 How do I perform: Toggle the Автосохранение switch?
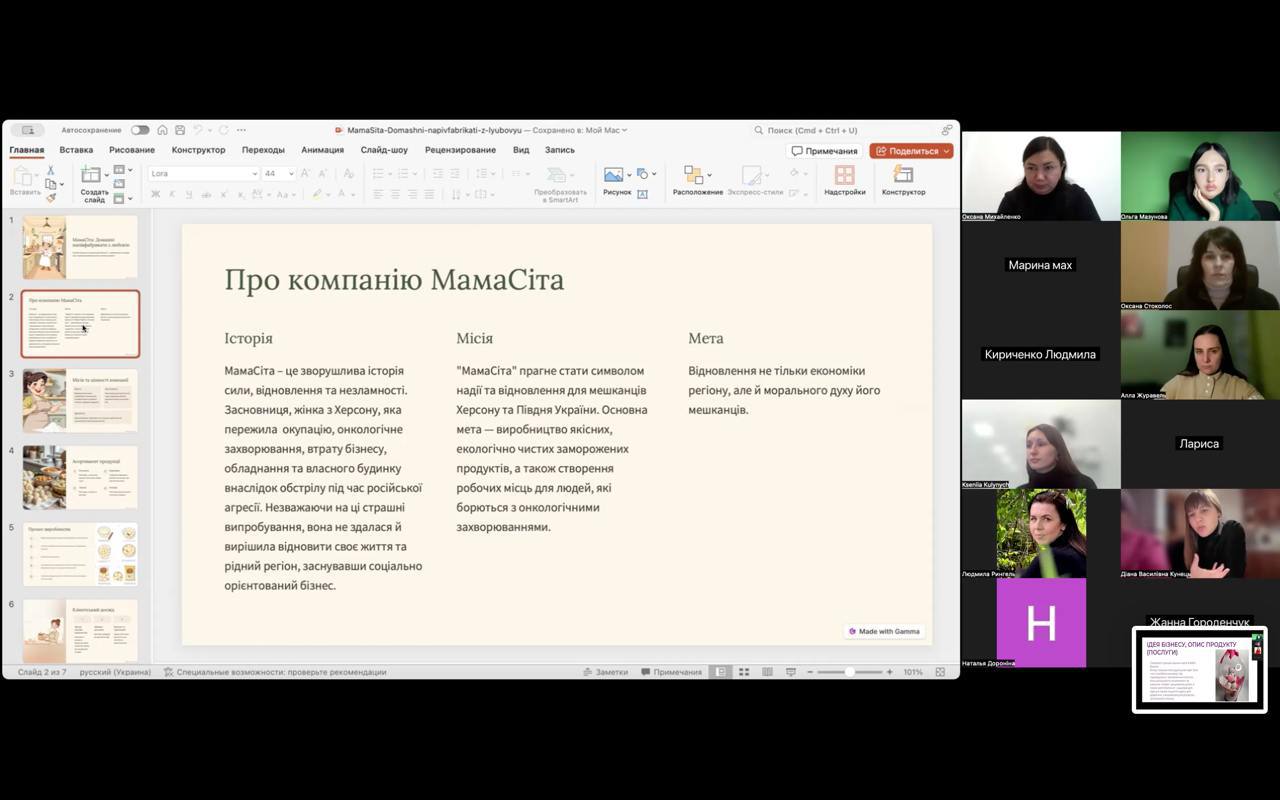[140, 130]
